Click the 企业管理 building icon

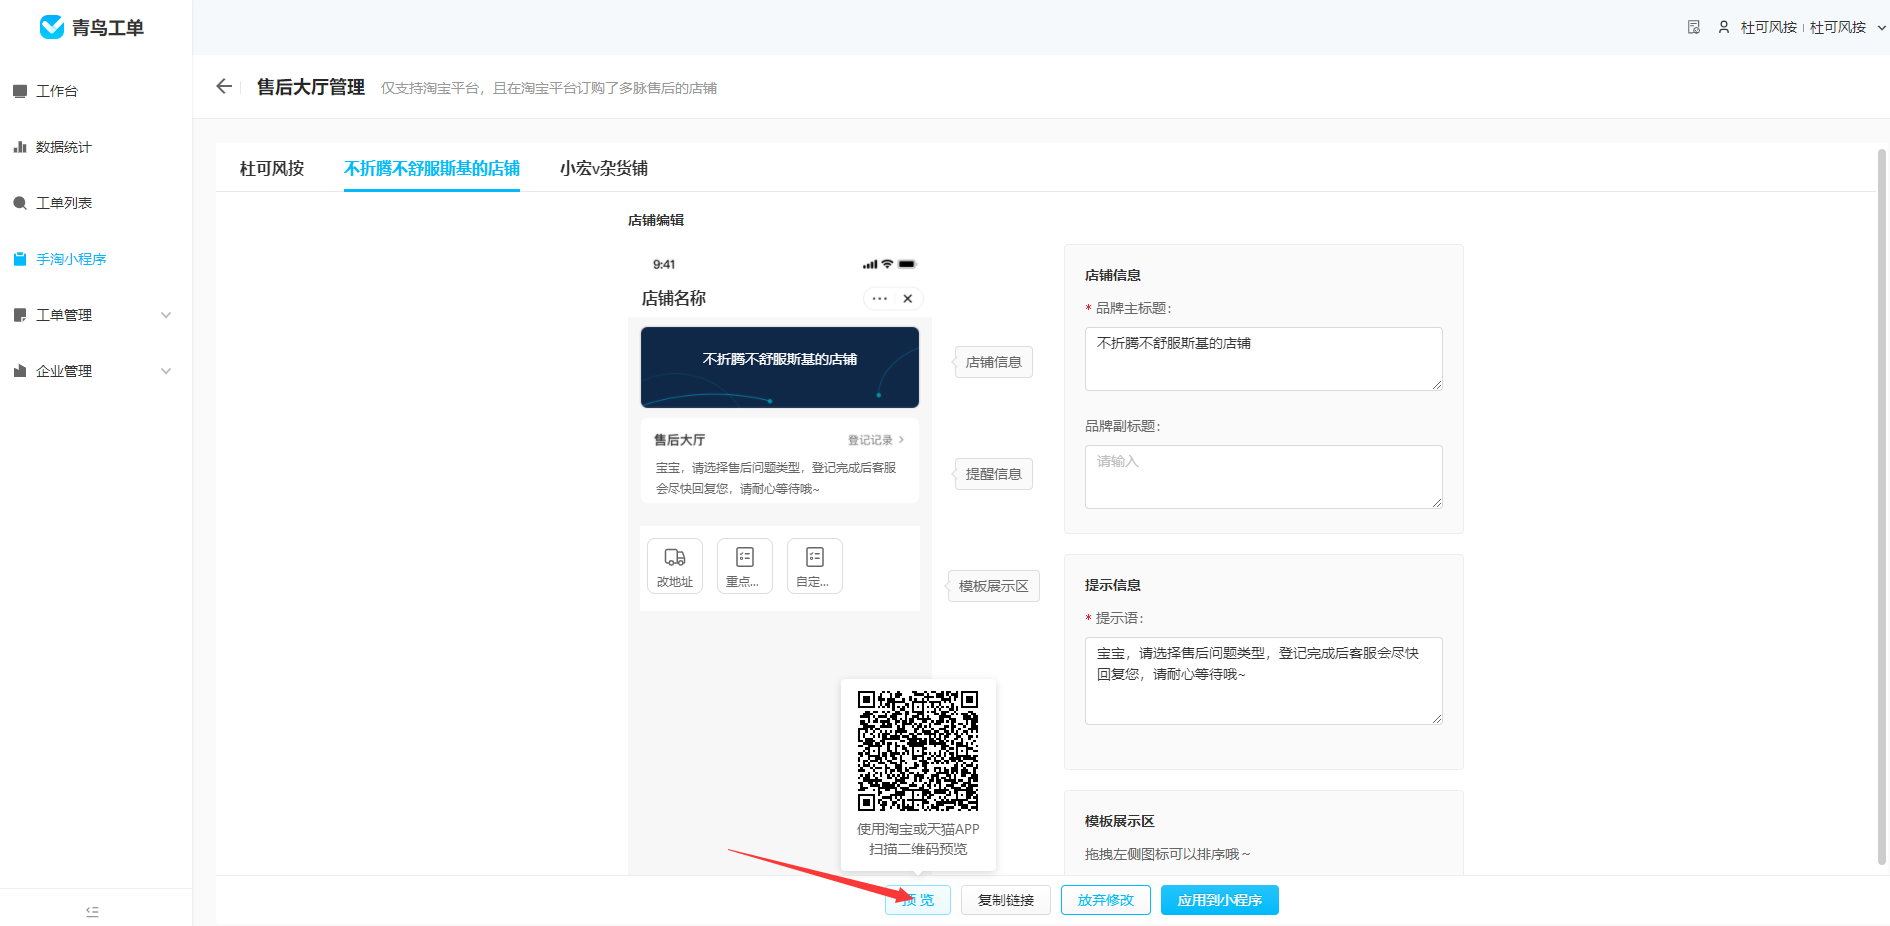click(x=20, y=371)
